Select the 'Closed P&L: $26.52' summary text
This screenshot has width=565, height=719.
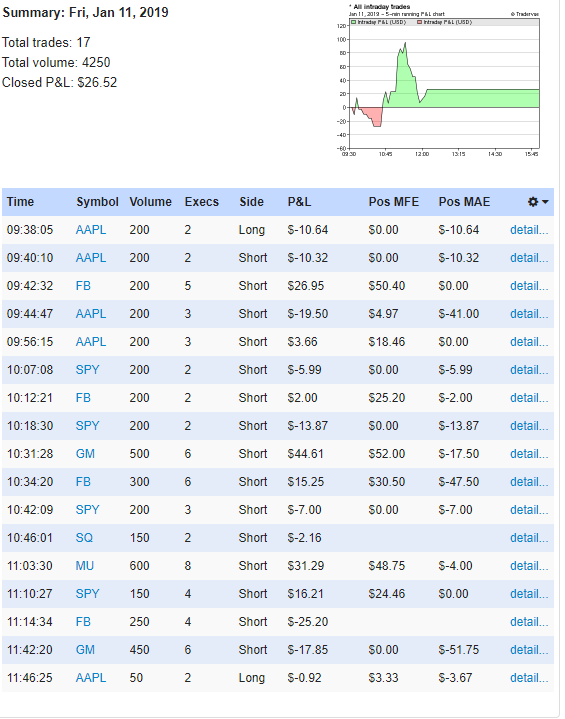tap(60, 83)
